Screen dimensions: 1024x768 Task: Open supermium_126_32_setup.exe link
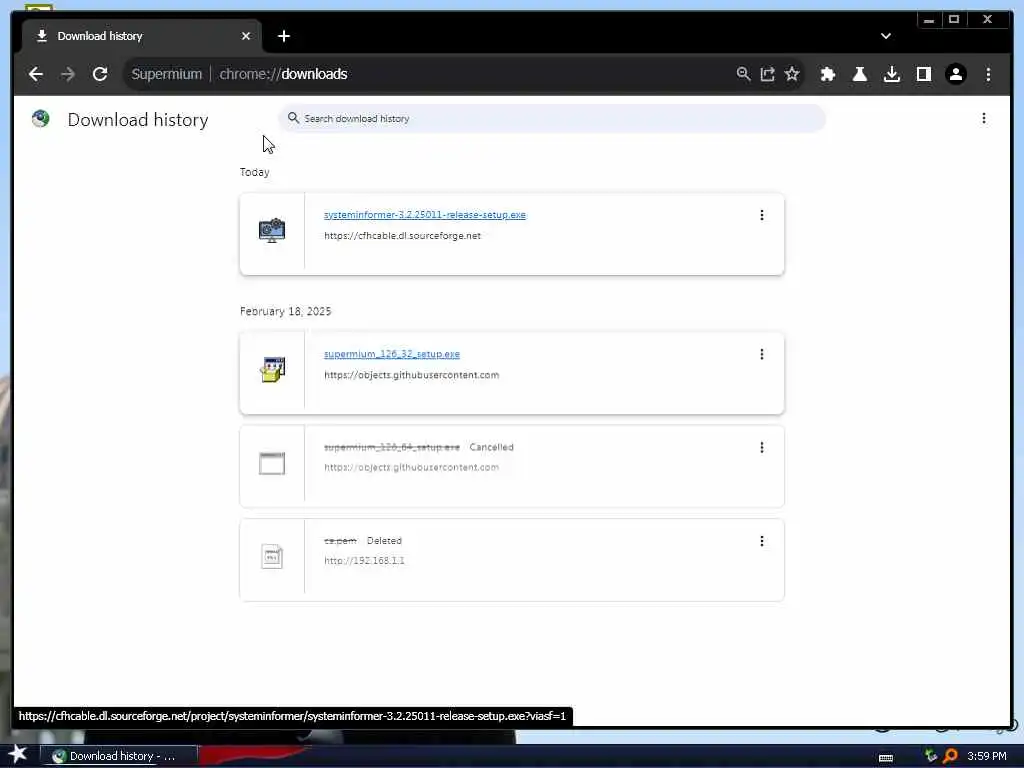(x=392, y=354)
